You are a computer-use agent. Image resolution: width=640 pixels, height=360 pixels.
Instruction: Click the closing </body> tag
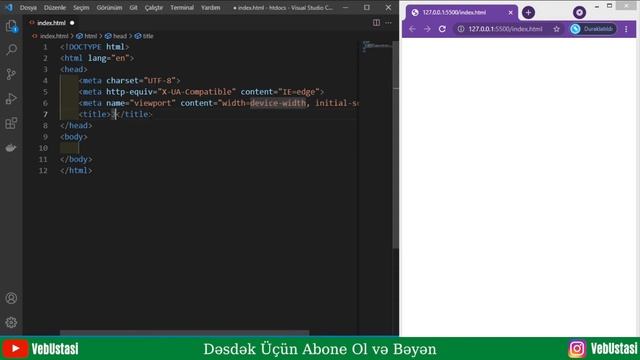click(x=76, y=159)
